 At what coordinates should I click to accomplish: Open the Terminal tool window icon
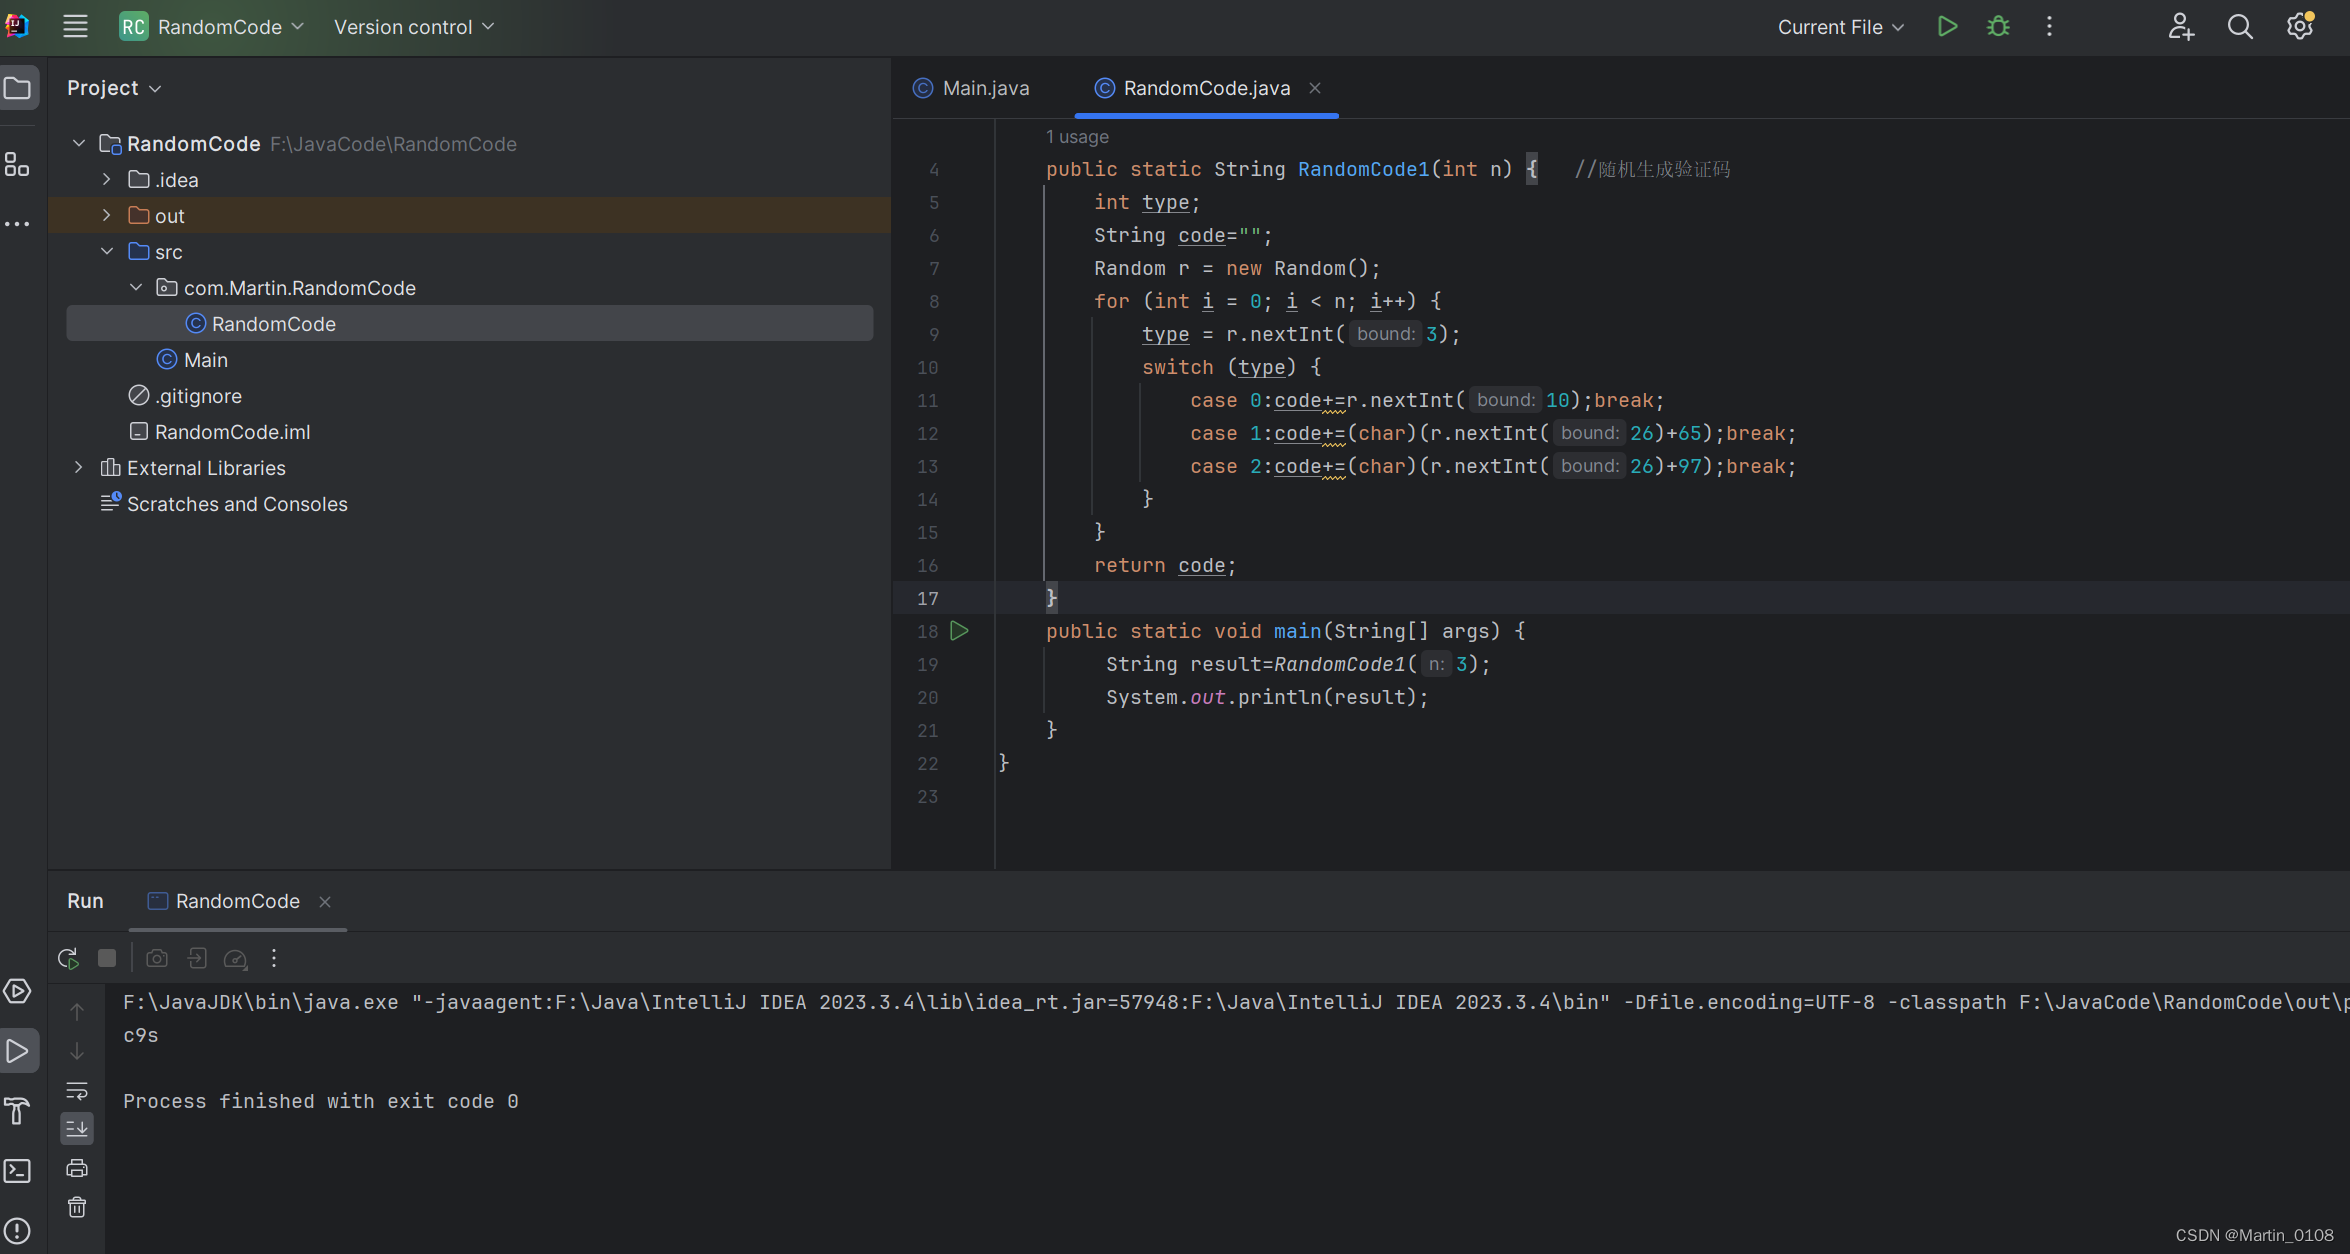click(x=18, y=1170)
